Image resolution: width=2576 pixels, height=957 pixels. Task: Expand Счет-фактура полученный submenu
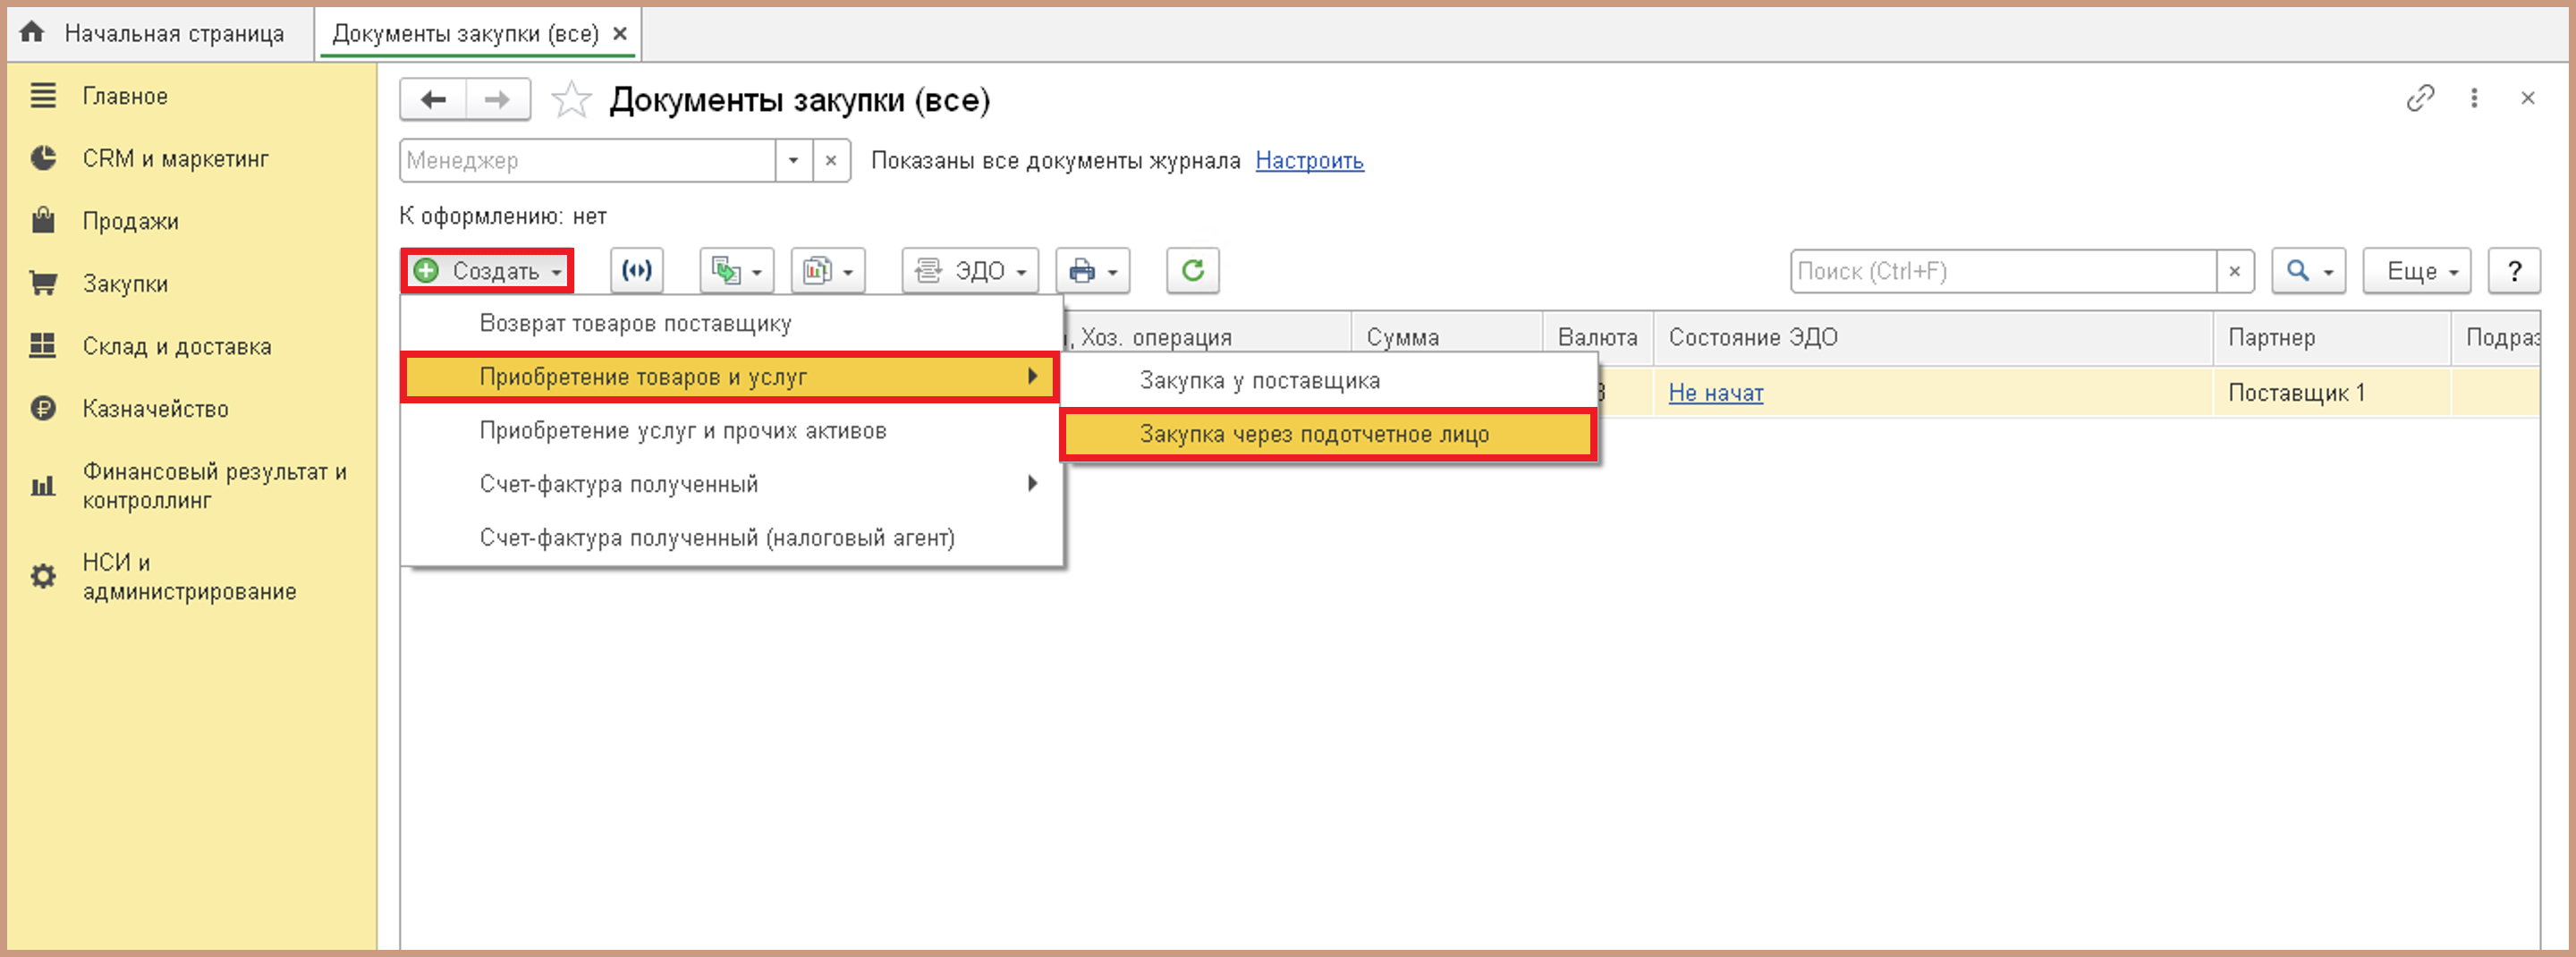pos(731,484)
